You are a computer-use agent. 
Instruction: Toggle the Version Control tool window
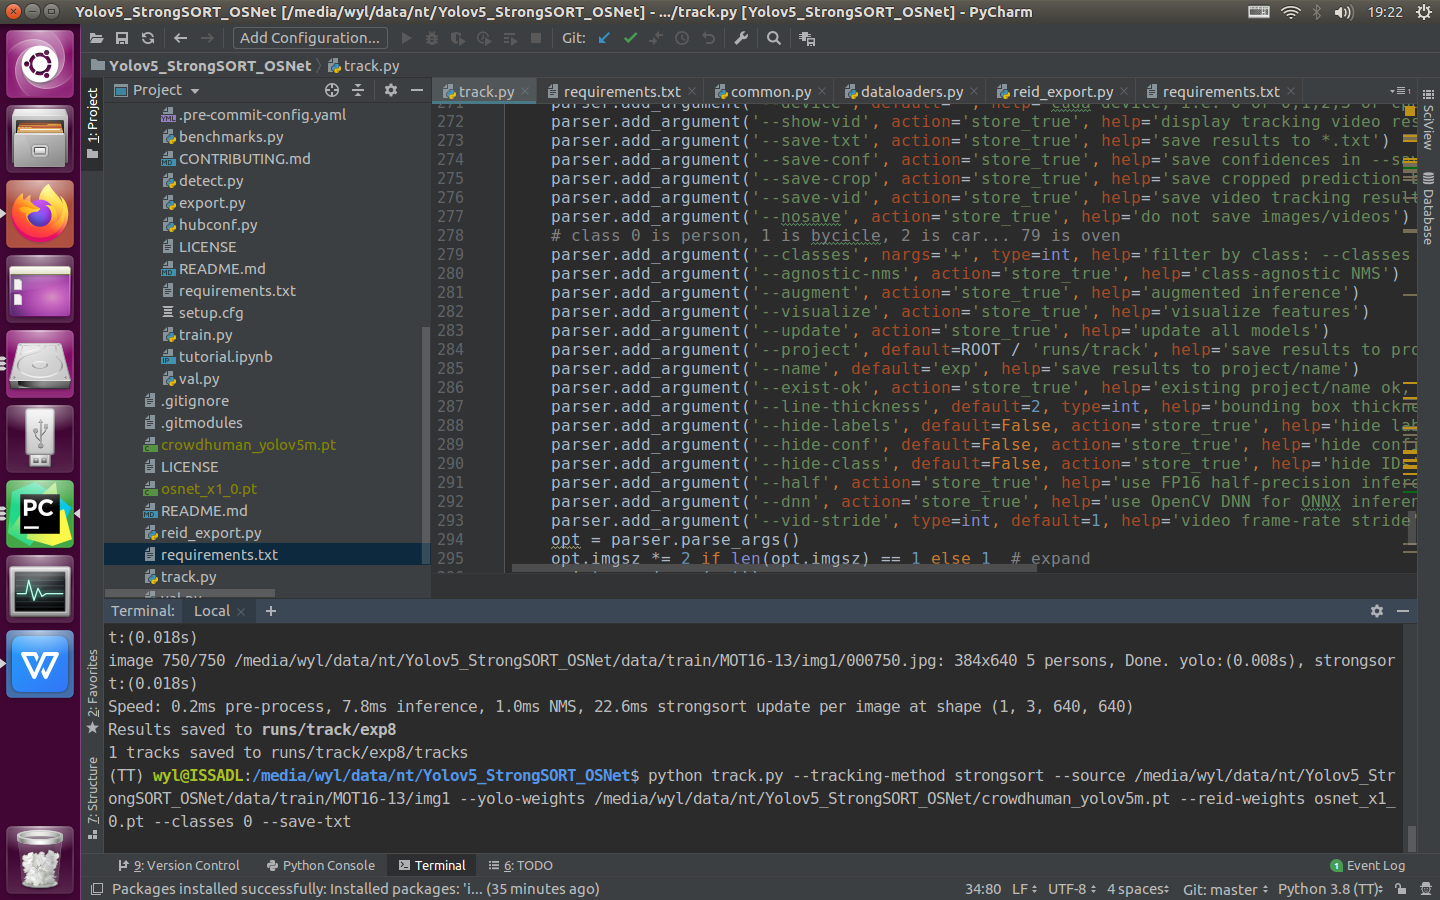tap(180, 865)
